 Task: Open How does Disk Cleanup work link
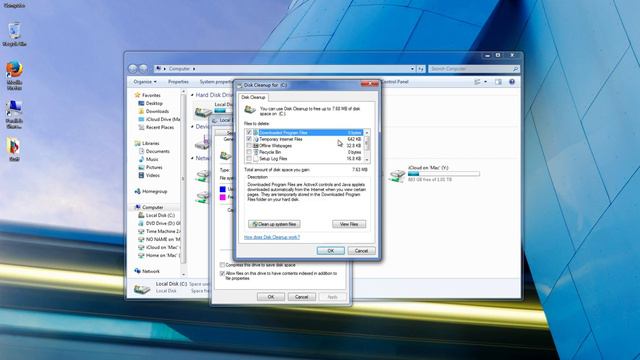272,237
